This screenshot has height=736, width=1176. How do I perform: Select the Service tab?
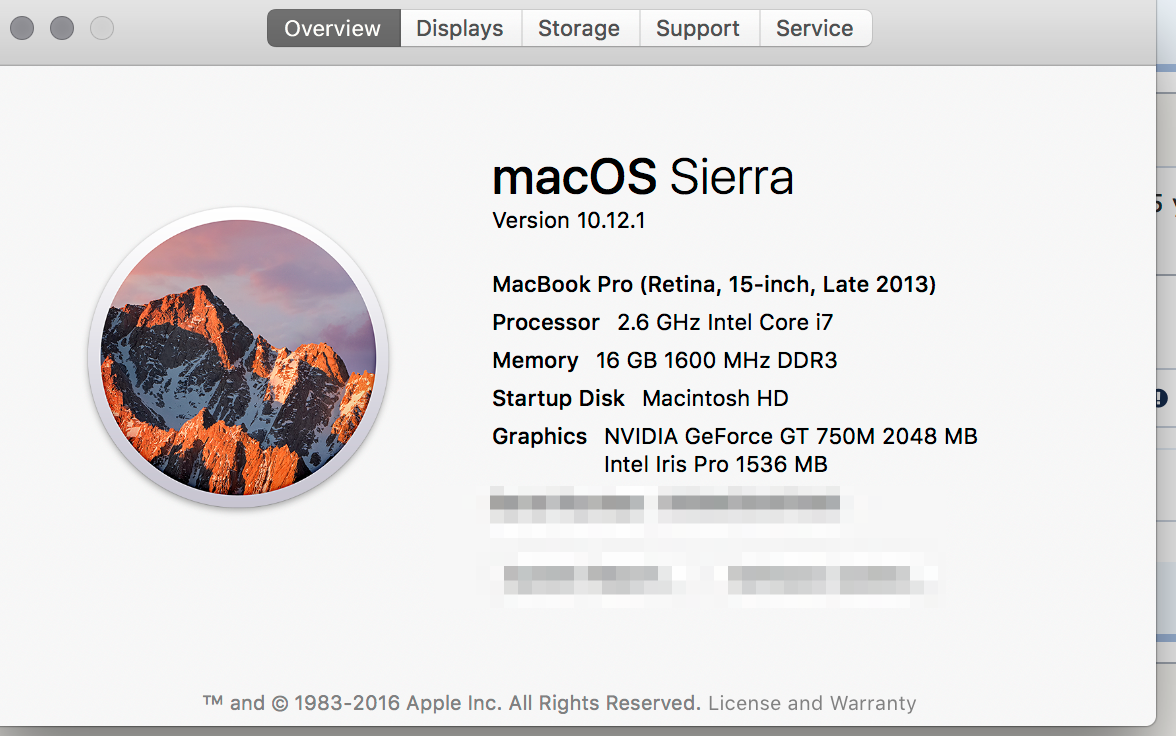coord(815,29)
